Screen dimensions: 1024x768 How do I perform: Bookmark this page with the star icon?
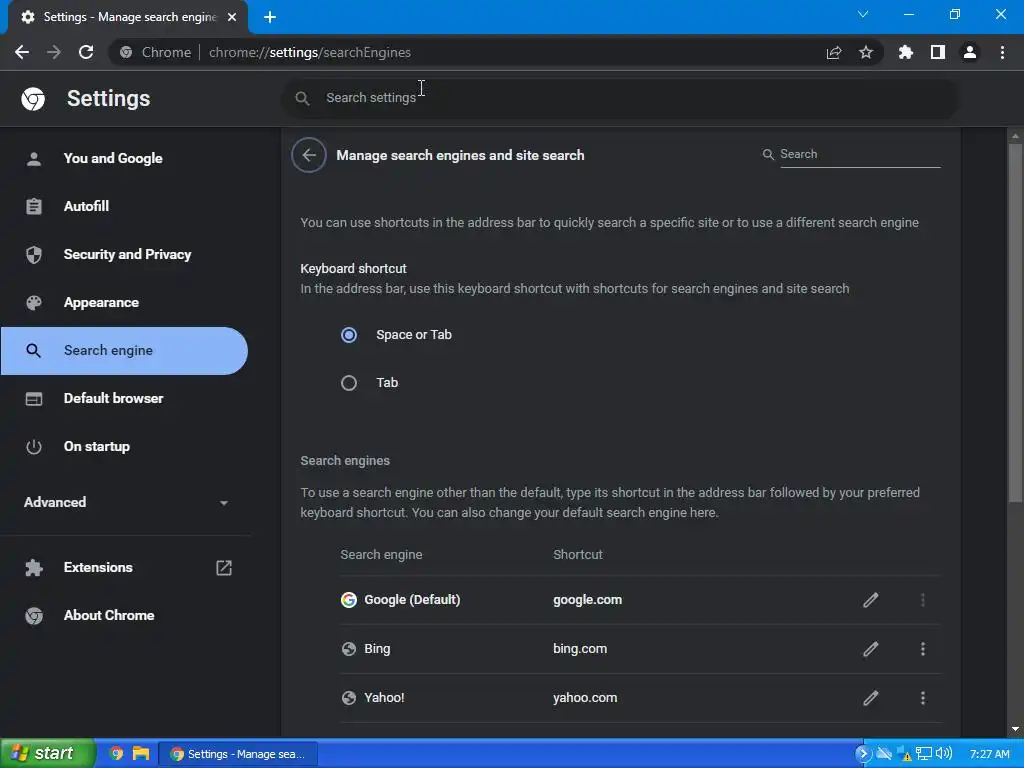point(866,52)
